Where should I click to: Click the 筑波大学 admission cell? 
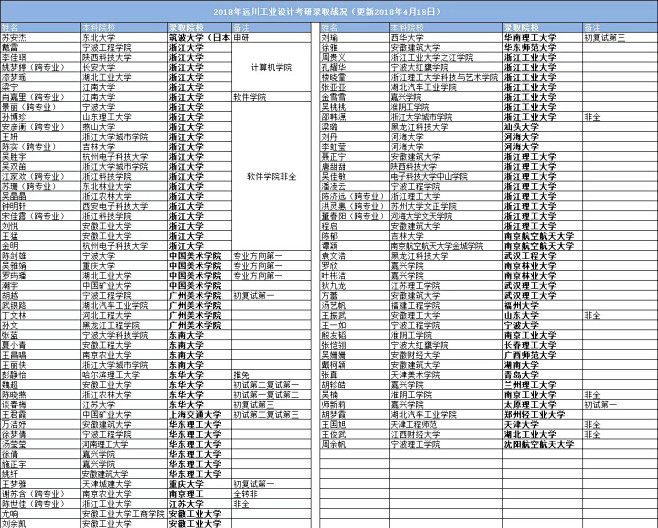pos(200,37)
